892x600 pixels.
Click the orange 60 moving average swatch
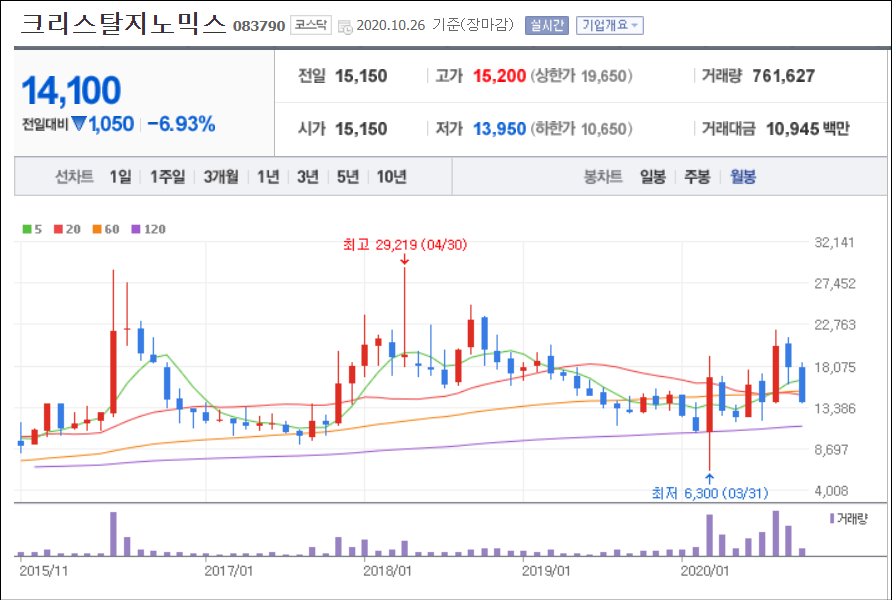97,229
